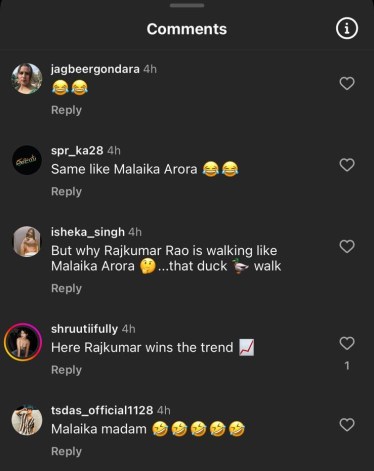Image resolution: width=374 pixels, height=471 pixels.
Task: View like count on shruutiifully's comment
Action: click(x=347, y=366)
